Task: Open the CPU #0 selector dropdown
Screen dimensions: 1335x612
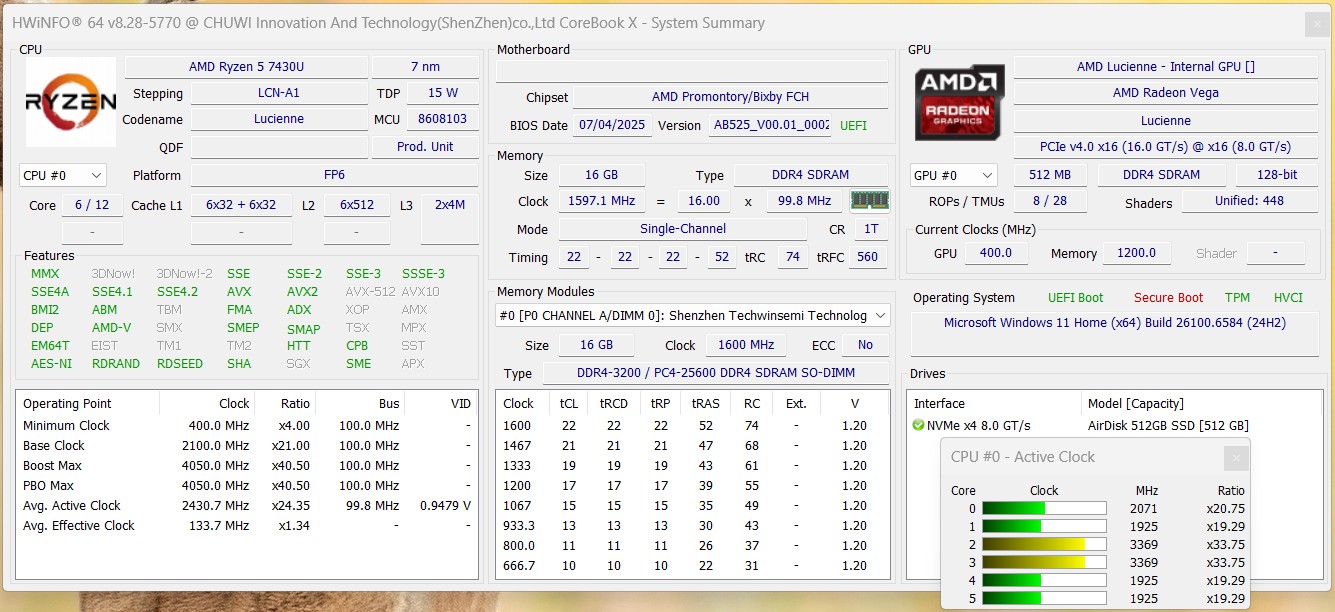Action: pos(62,175)
